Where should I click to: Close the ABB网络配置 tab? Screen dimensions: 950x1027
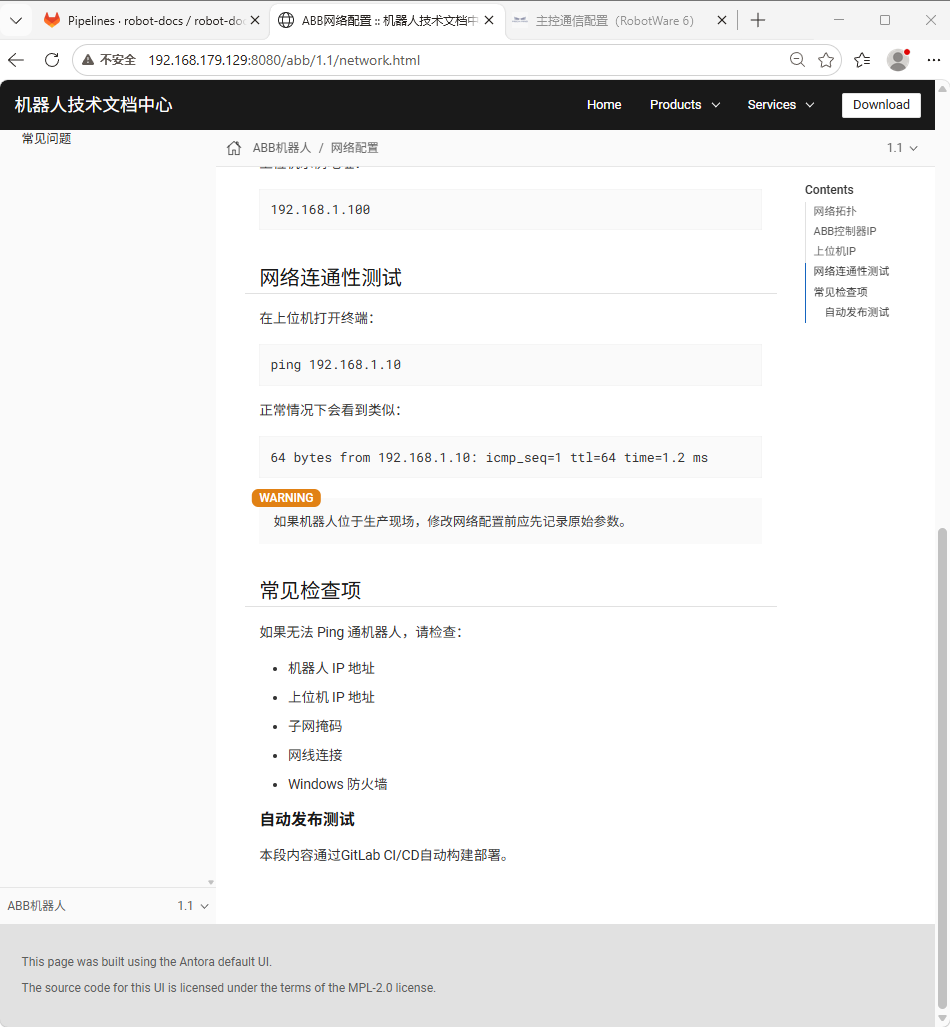tap(489, 20)
